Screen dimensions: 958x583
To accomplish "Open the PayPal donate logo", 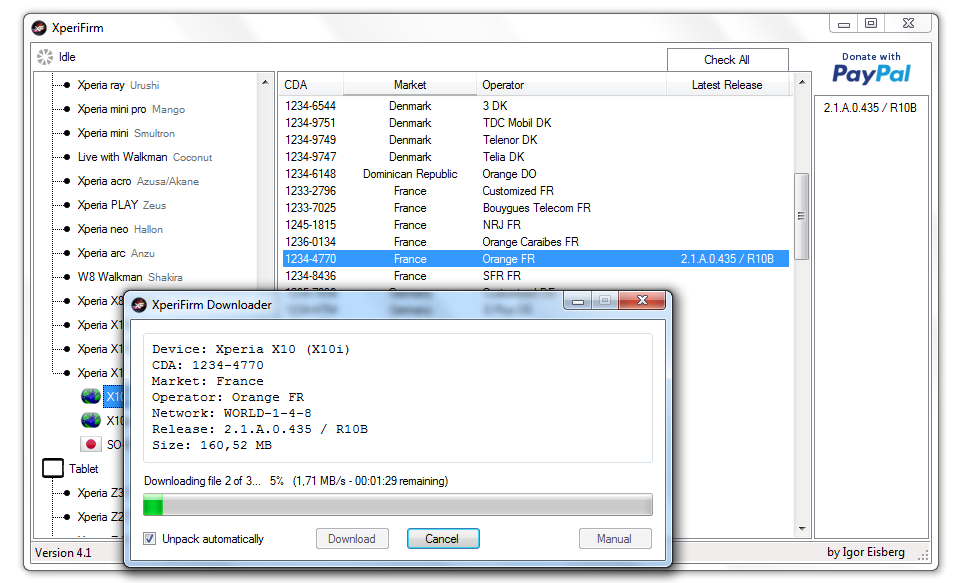I will (x=871, y=74).
